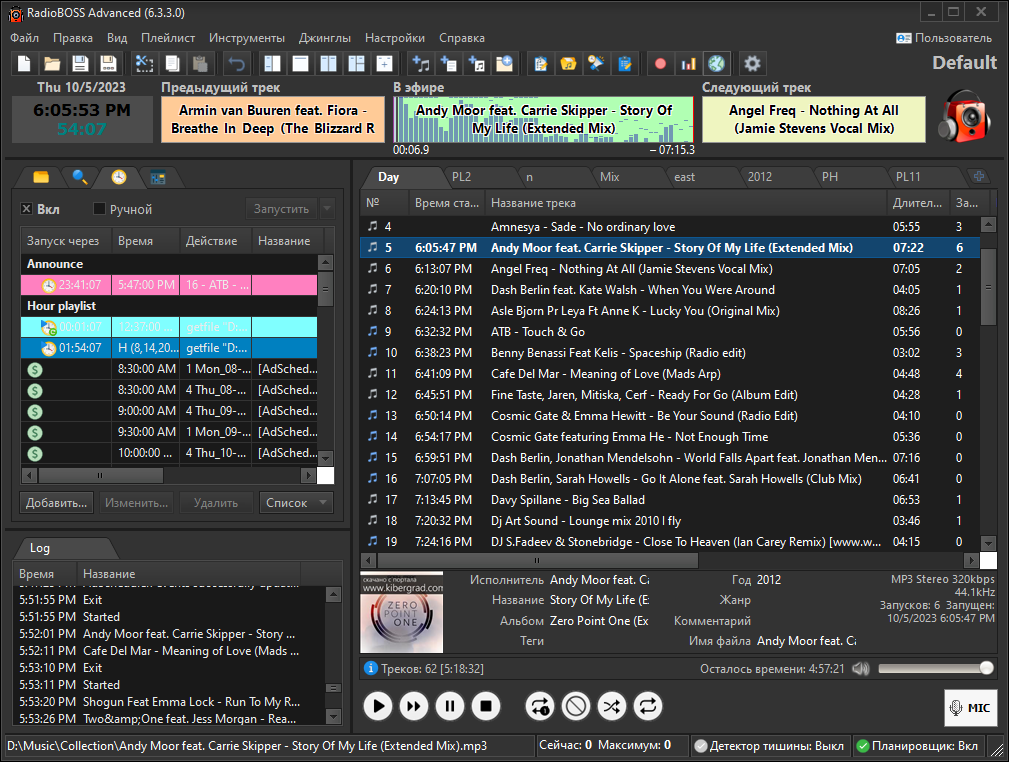Click the Удалить button

(216, 503)
